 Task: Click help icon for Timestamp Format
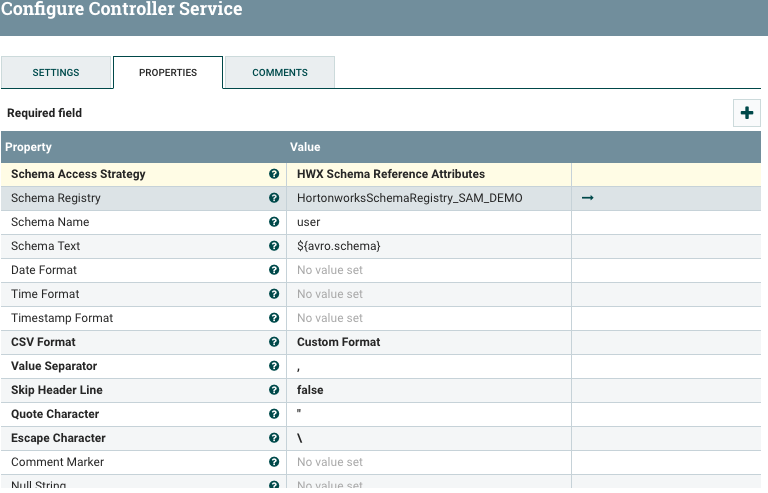274,318
